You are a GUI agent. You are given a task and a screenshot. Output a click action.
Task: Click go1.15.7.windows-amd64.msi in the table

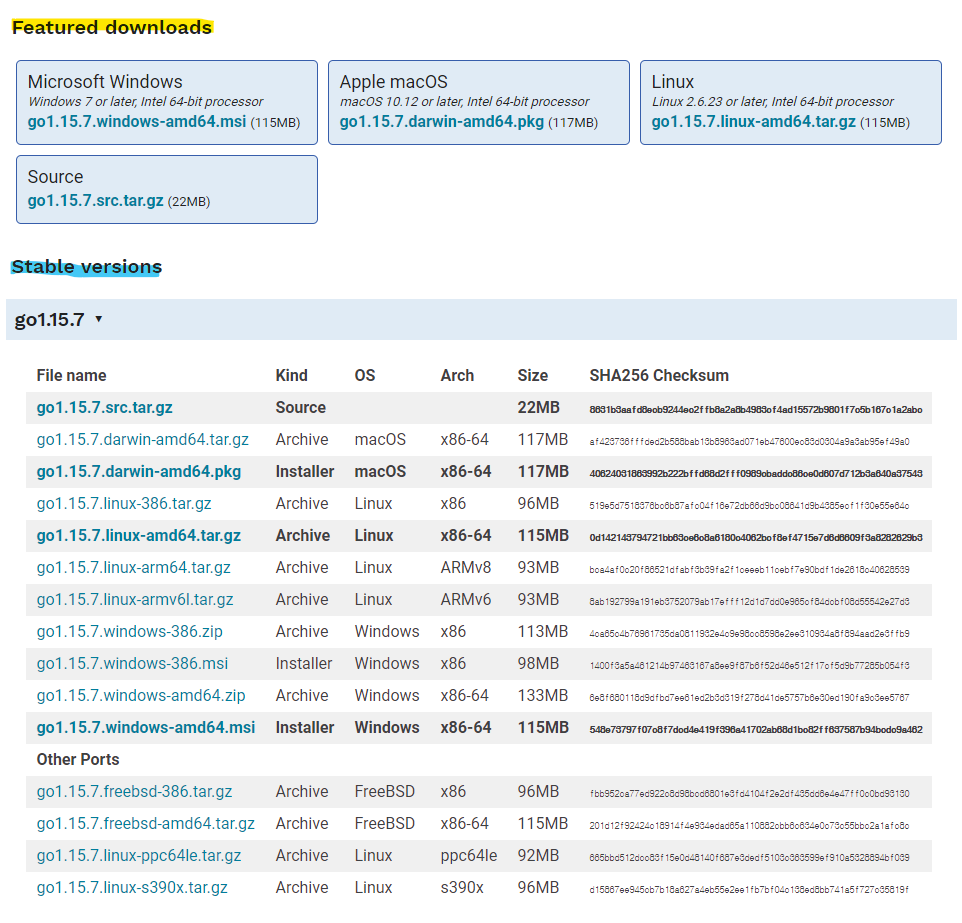pos(145,727)
